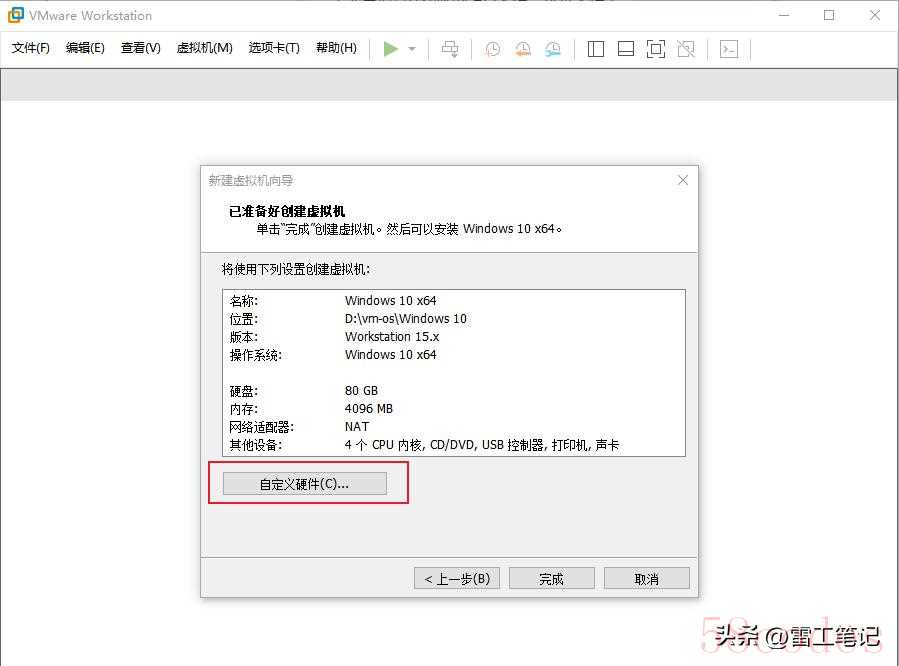Toggle the library sidebar view icon
Screen dimensions: 899x666
[x=596, y=49]
